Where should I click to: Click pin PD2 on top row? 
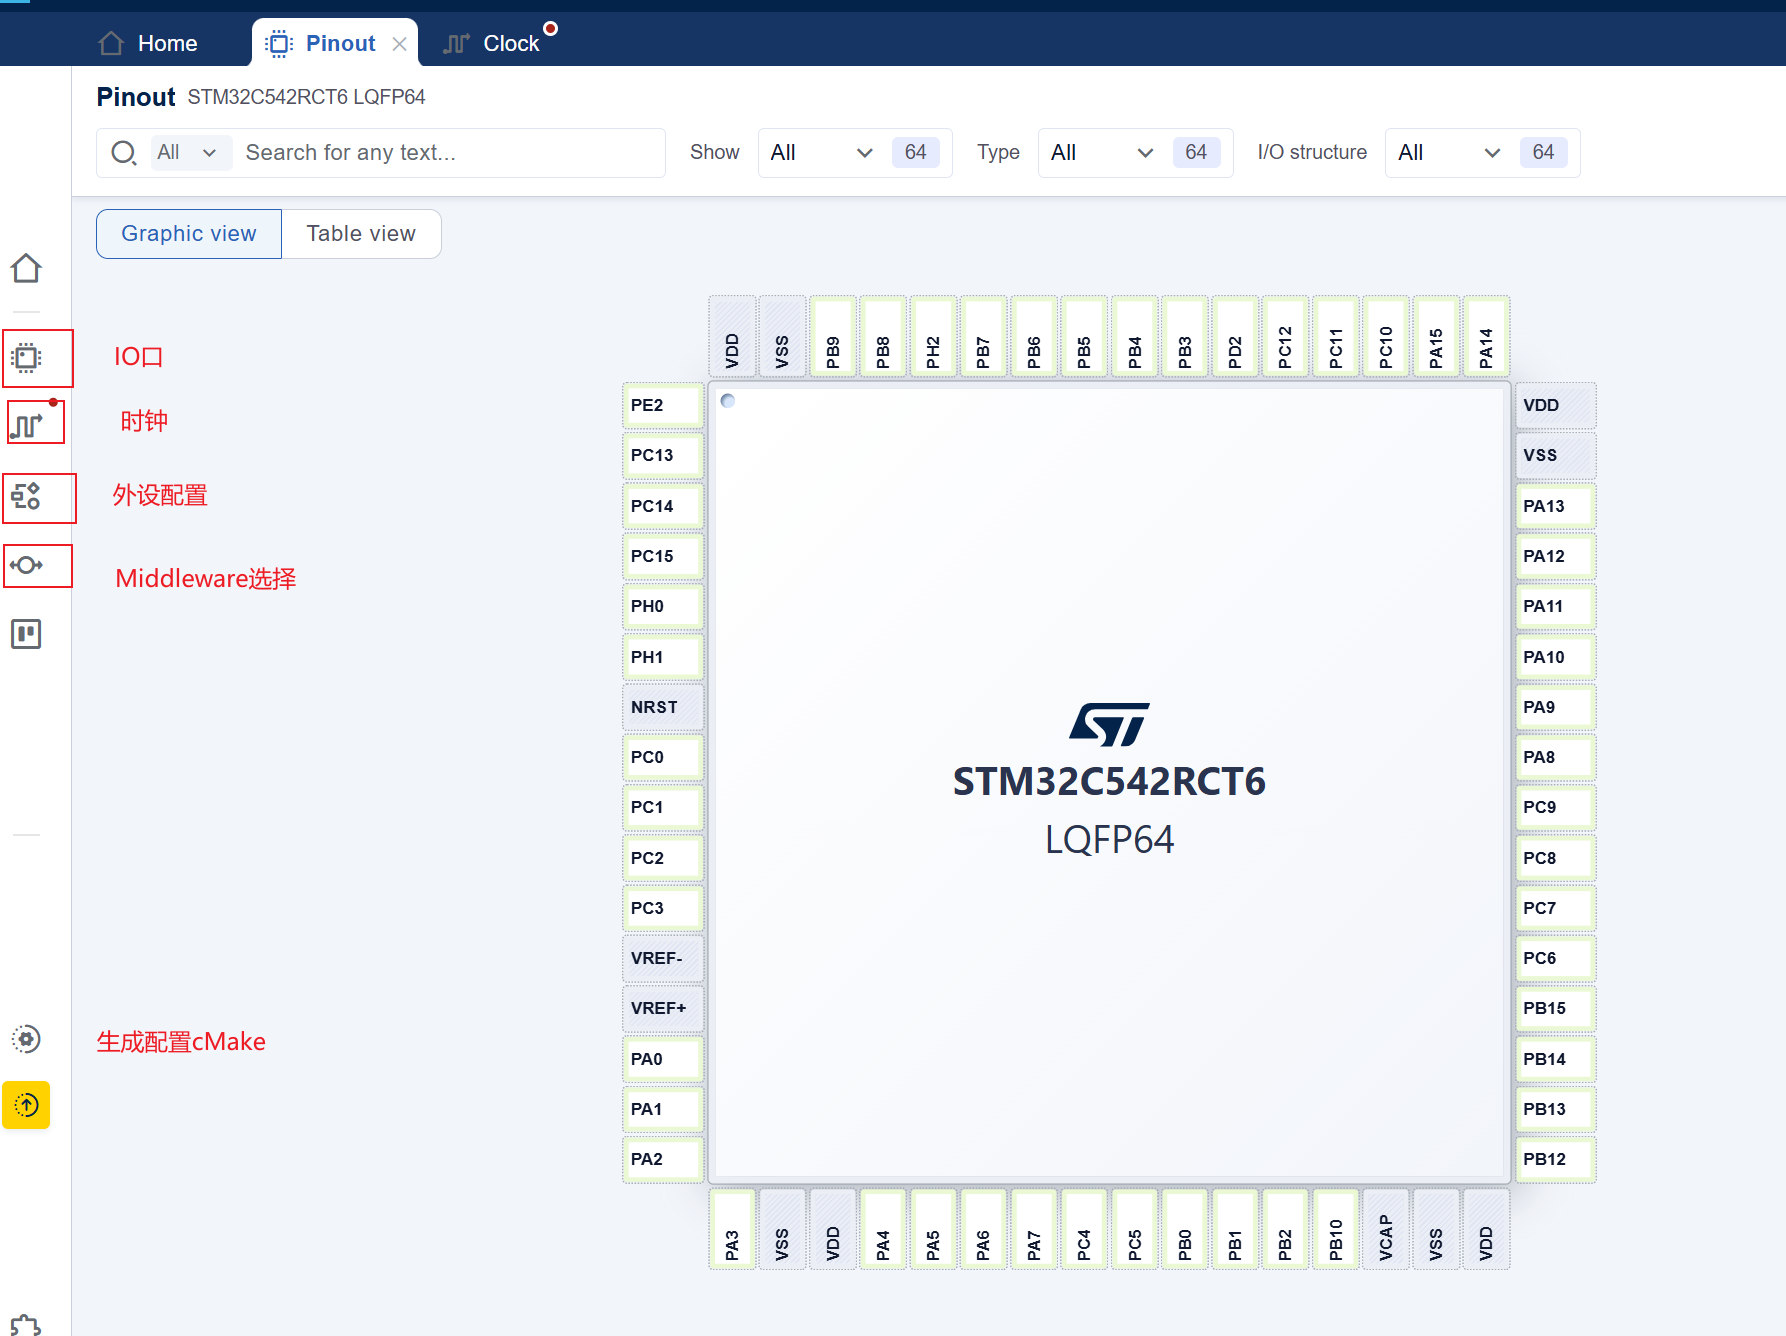(x=1235, y=337)
